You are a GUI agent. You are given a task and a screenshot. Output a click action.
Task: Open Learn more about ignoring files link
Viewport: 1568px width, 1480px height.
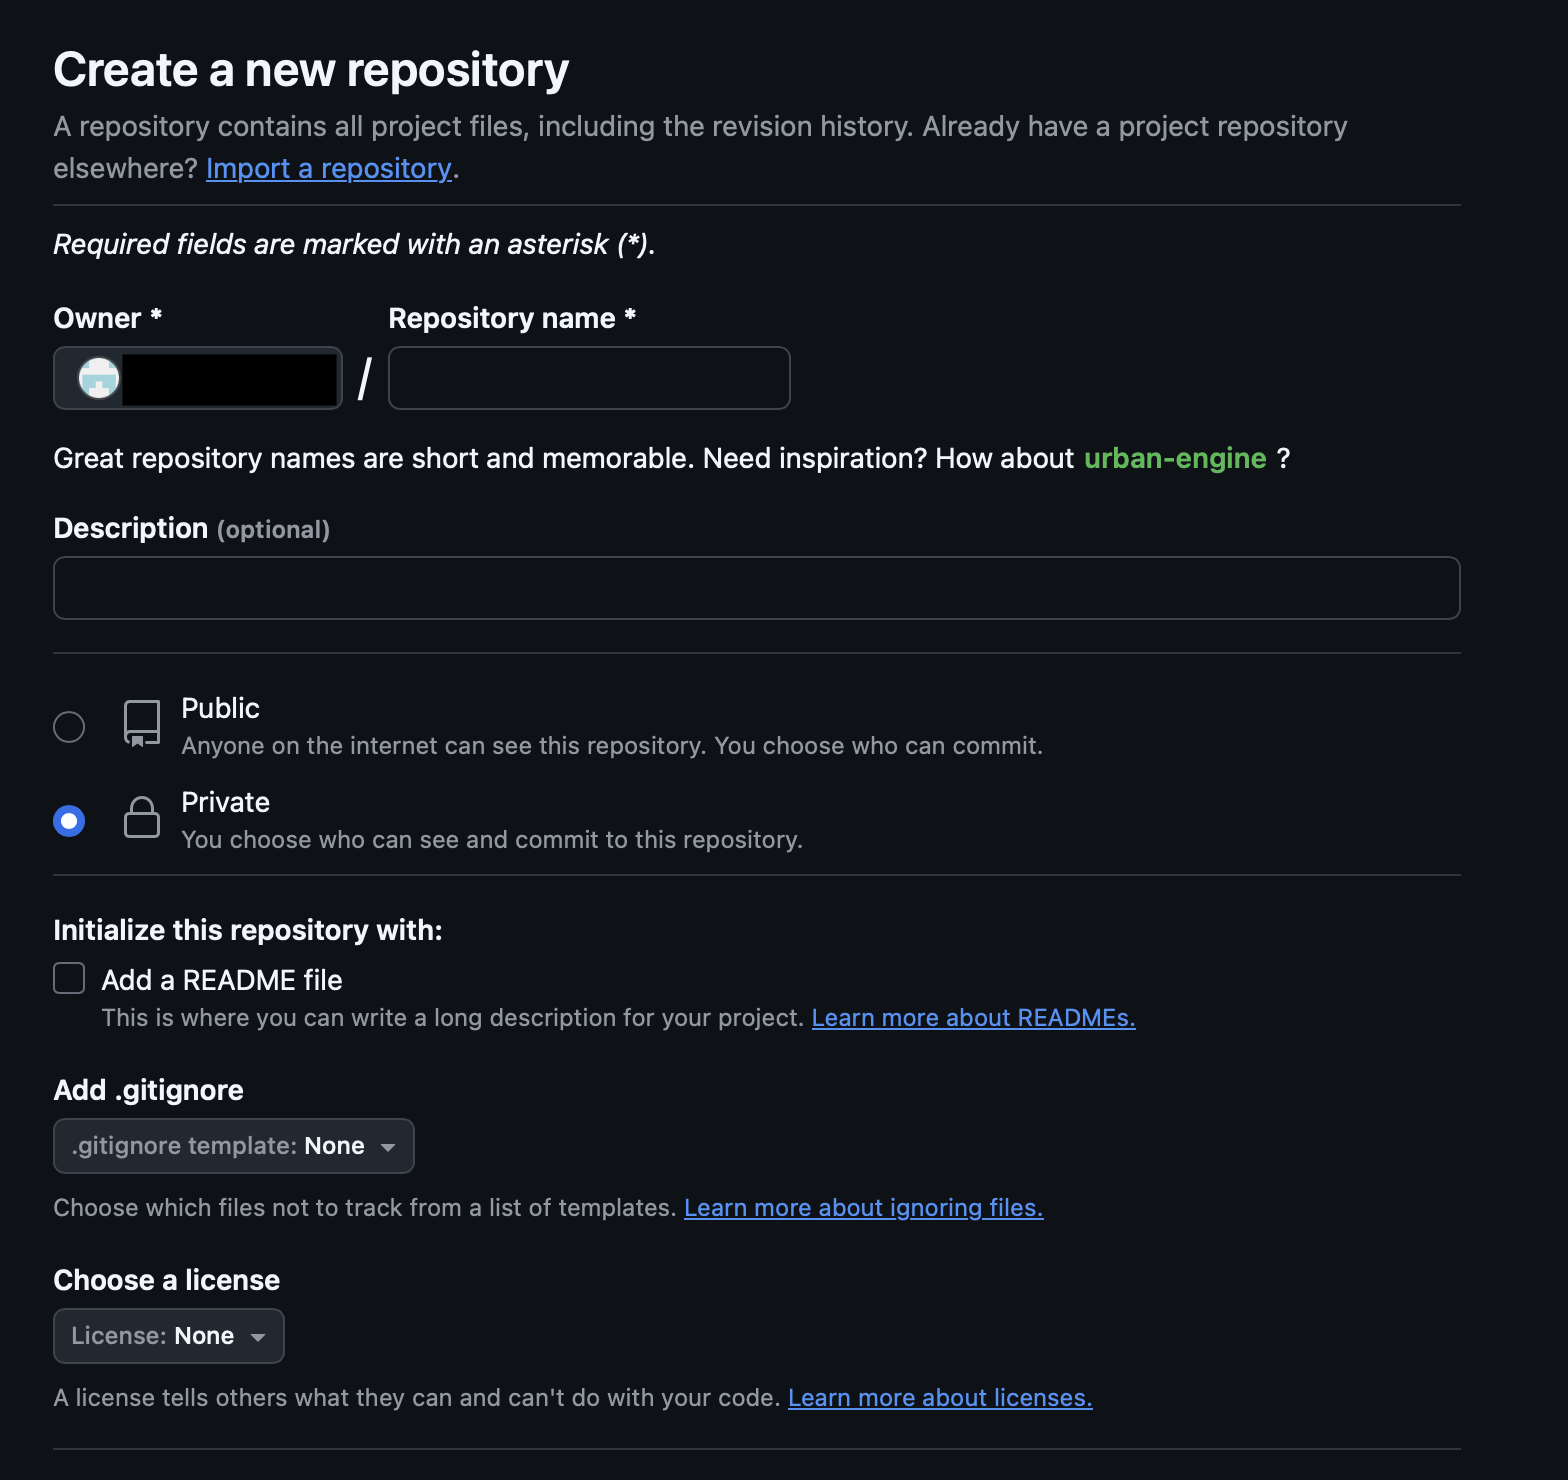tap(864, 1208)
